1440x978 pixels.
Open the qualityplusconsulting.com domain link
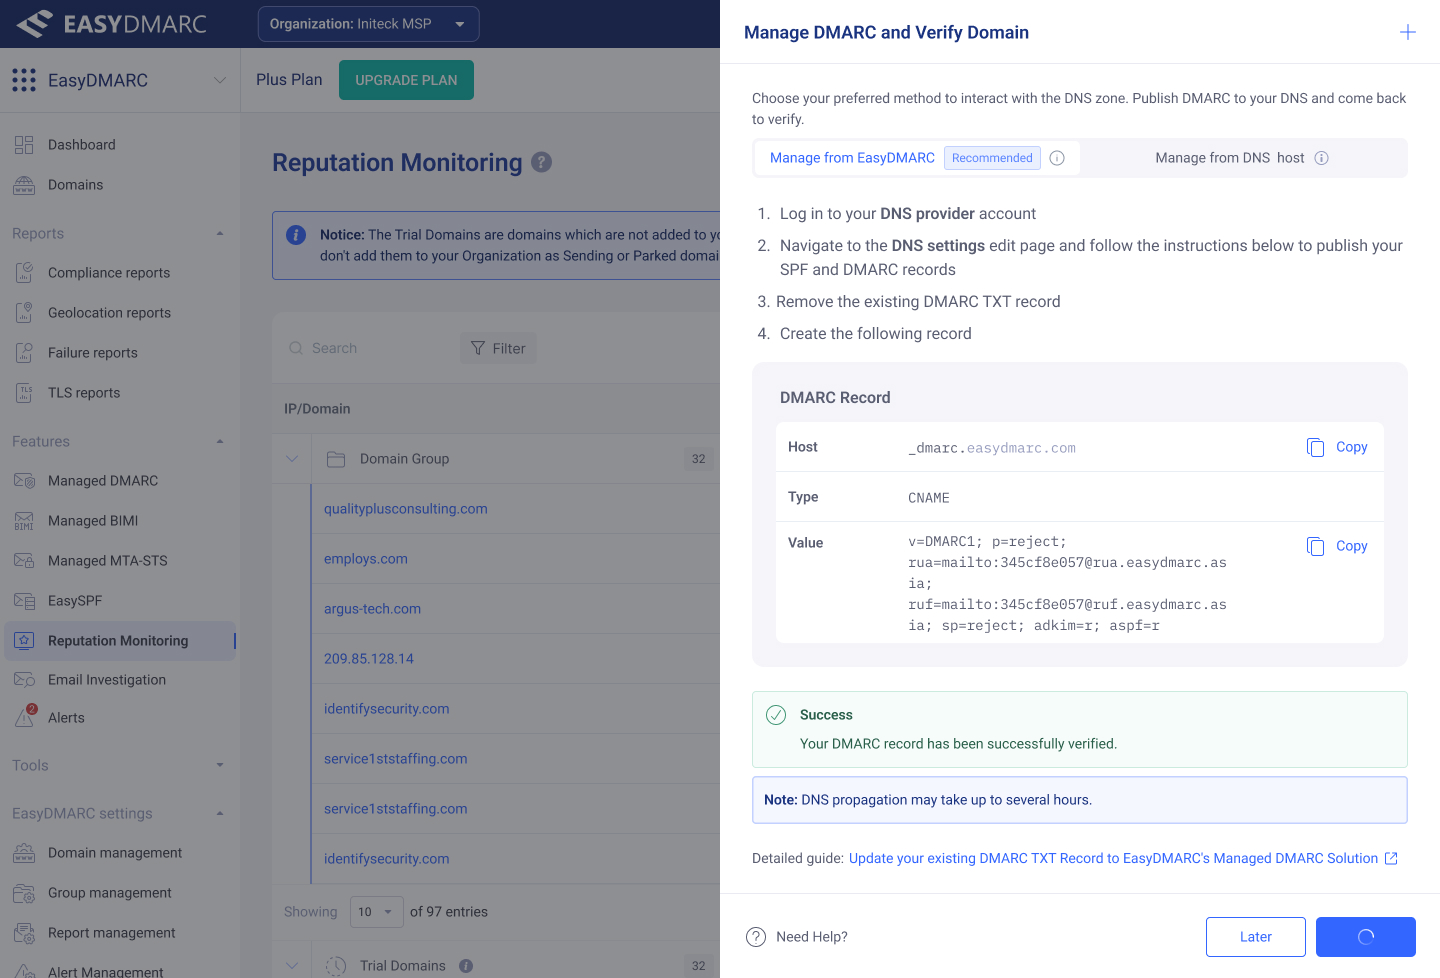(x=406, y=509)
